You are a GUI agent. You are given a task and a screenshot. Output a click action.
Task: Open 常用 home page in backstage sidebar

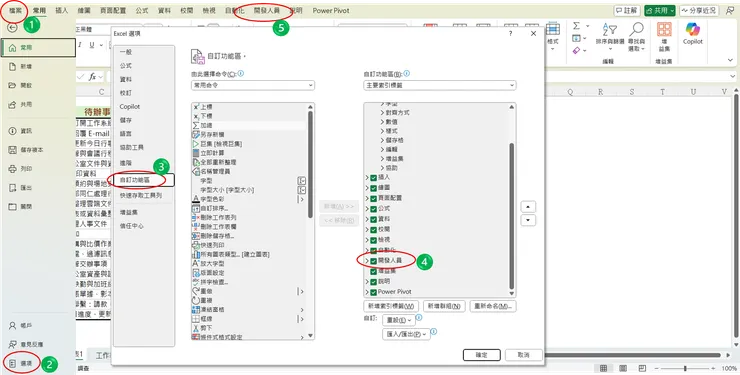[38, 48]
